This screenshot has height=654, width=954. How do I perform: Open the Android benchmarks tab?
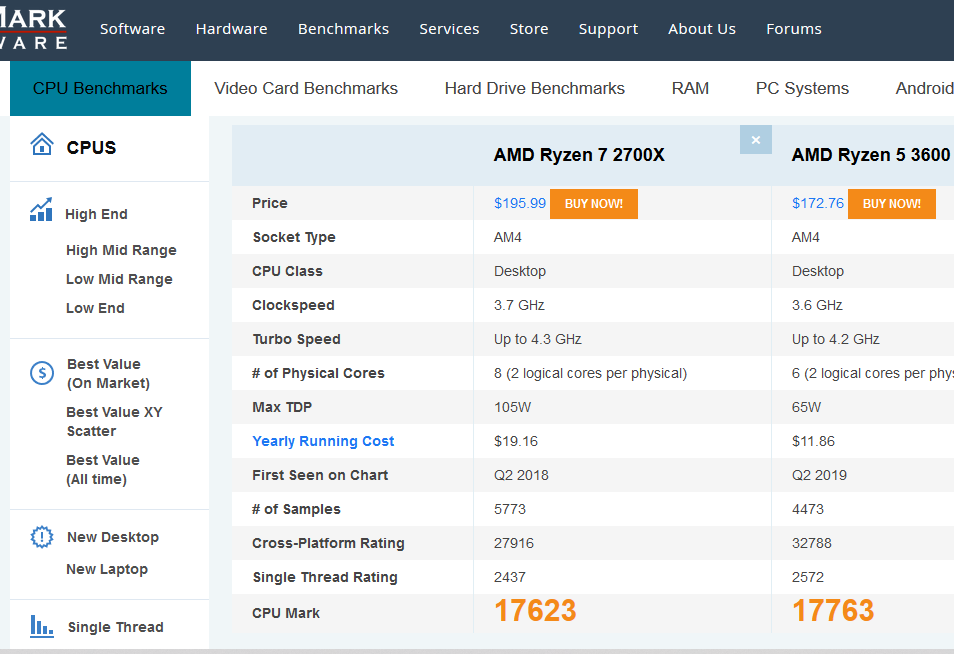(924, 88)
